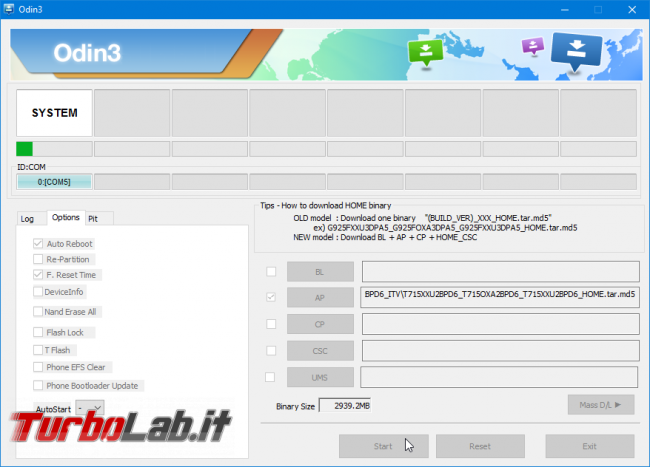Enable the Nand Erase All checkbox

click(38, 312)
